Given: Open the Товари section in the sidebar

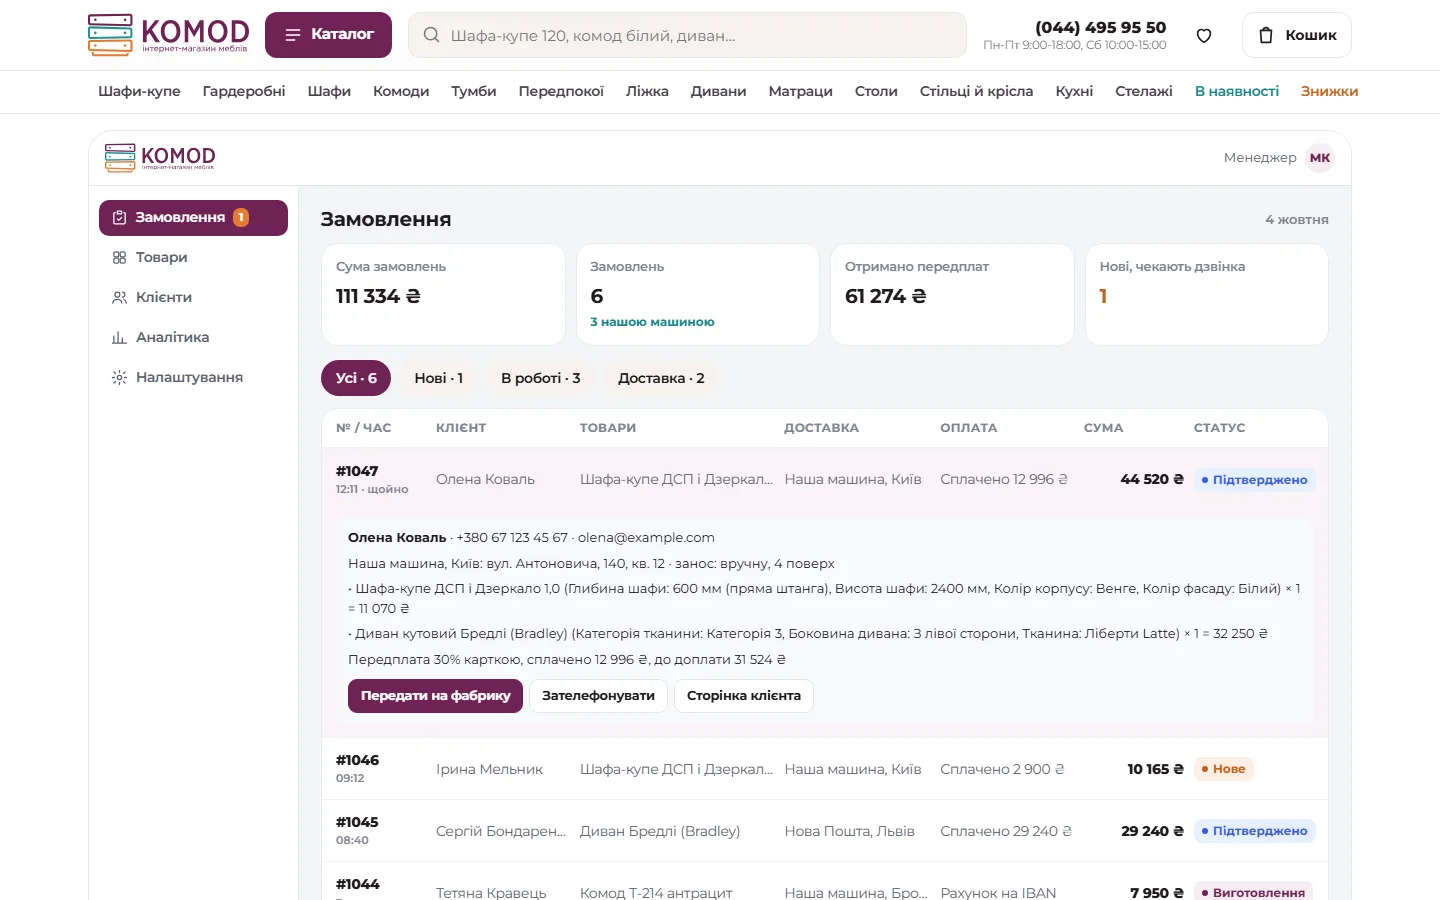Looking at the screenshot, I should pos(193,257).
